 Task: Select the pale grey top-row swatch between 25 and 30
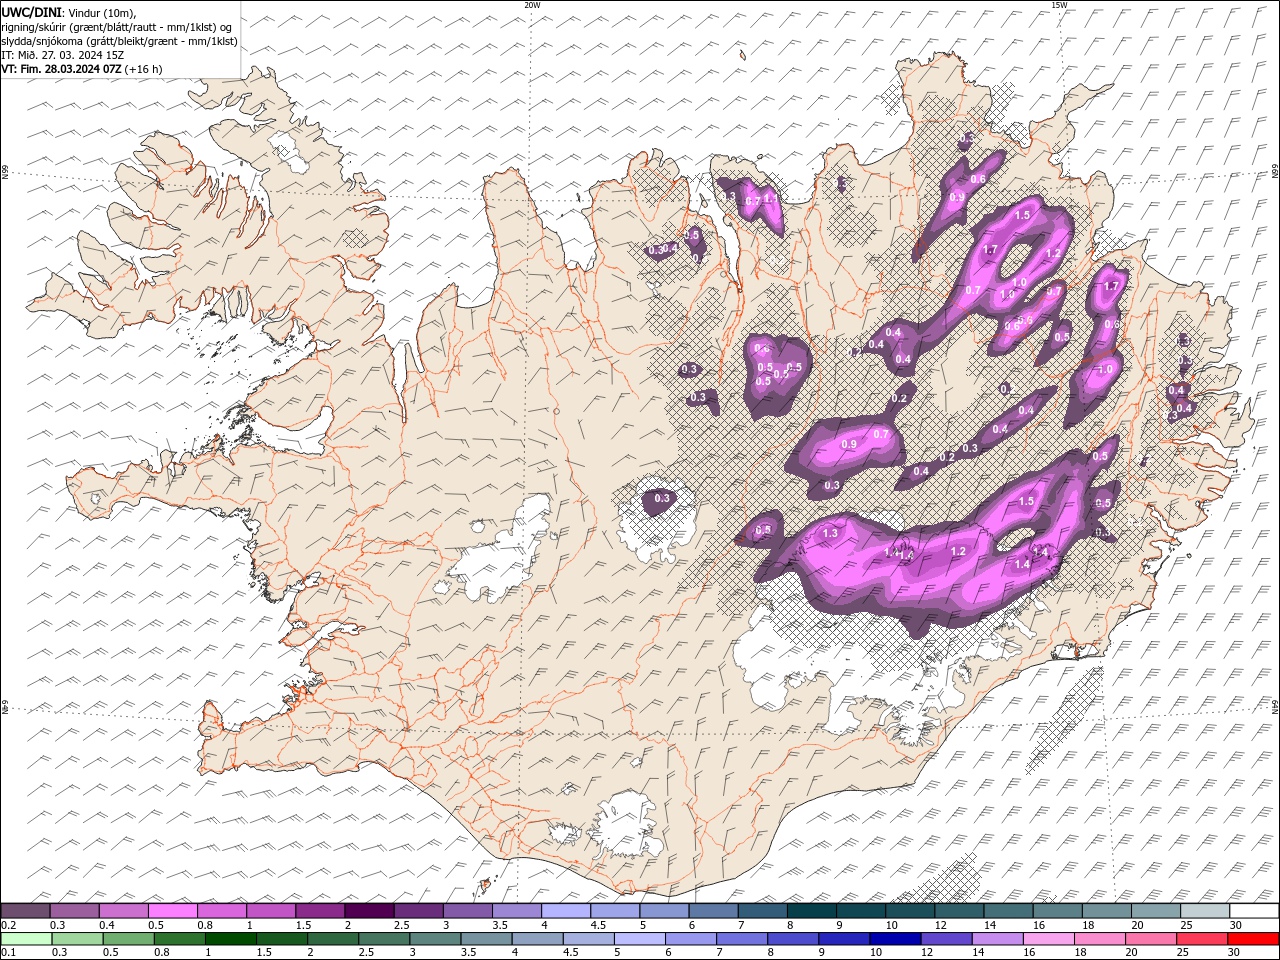1205,911
